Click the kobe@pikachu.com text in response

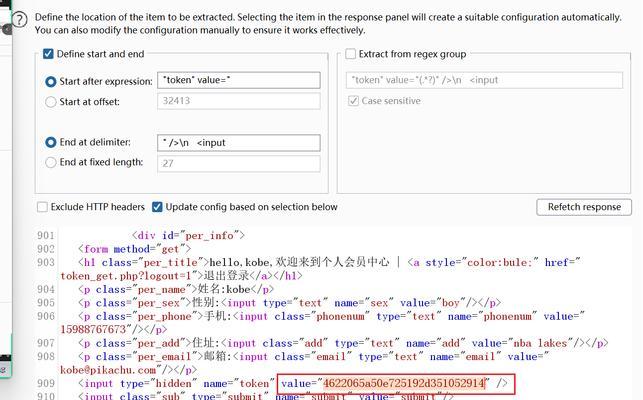pyautogui.click(x=108, y=370)
